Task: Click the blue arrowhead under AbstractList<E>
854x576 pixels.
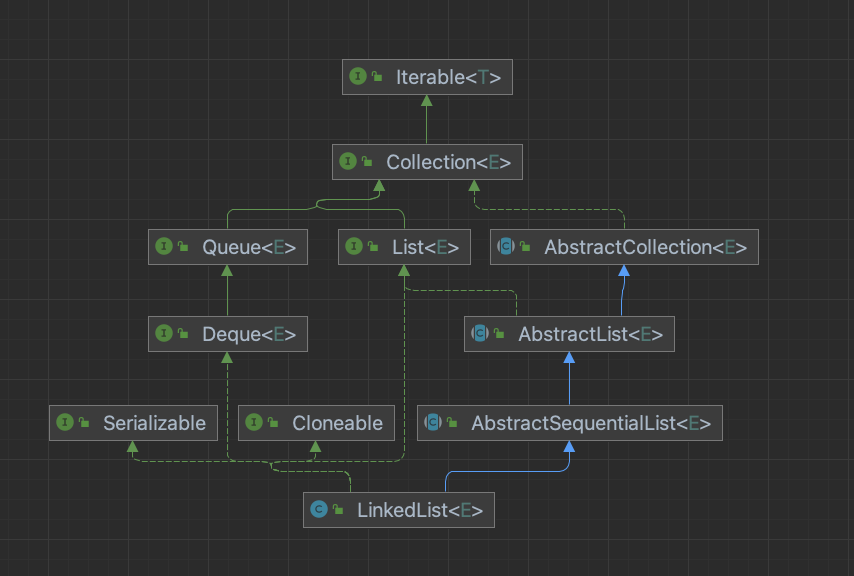Action: click(569, 358)
